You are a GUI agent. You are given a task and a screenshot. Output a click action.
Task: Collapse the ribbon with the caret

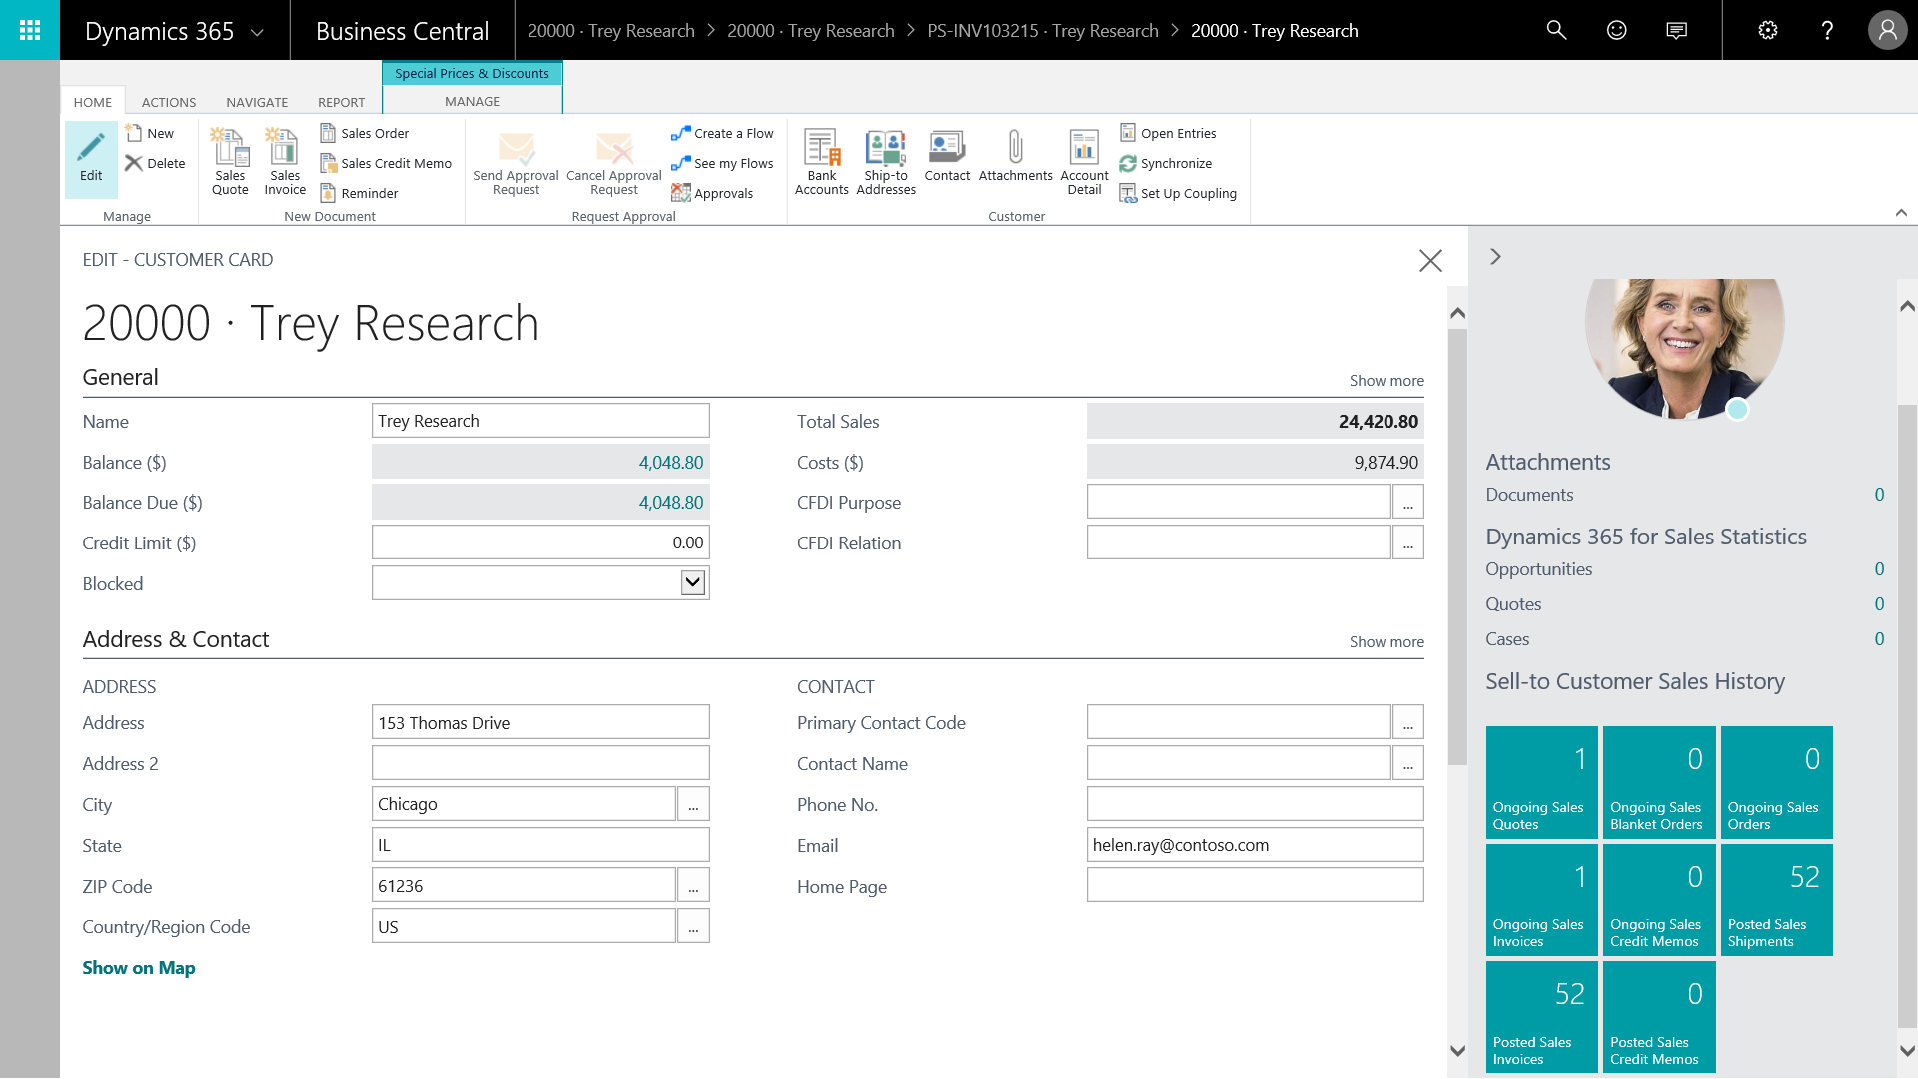pyautogui.click(x=1901, y=213)
